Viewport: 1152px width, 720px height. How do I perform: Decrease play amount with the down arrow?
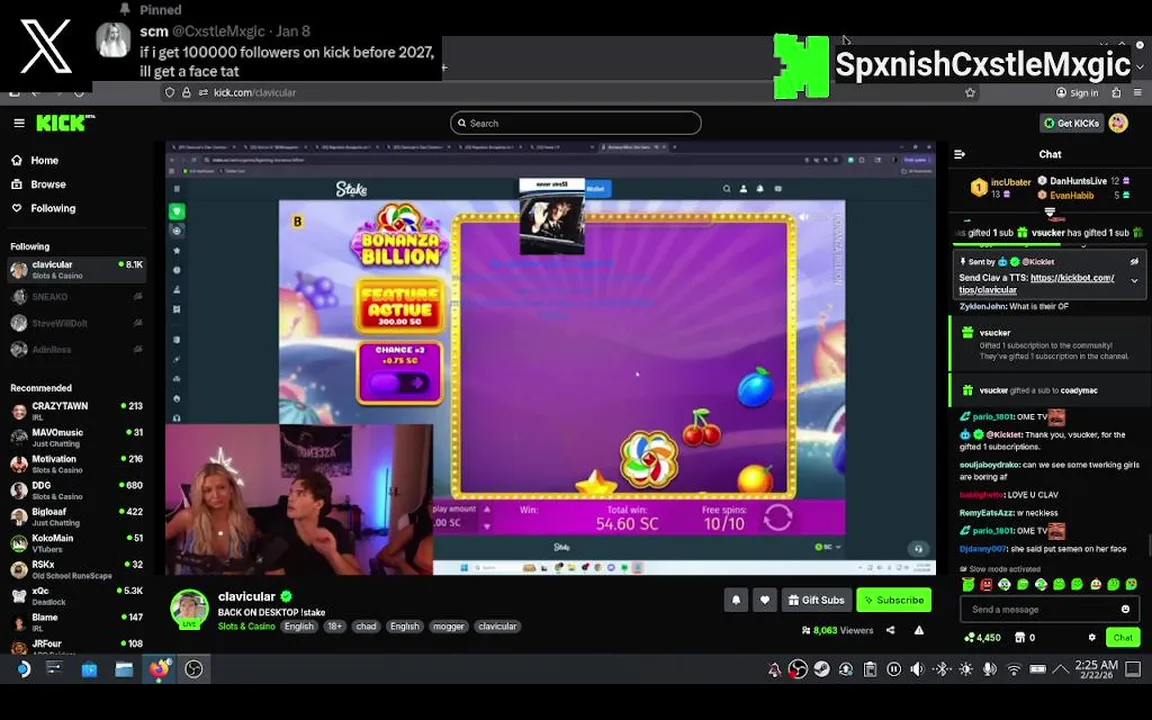486,526
